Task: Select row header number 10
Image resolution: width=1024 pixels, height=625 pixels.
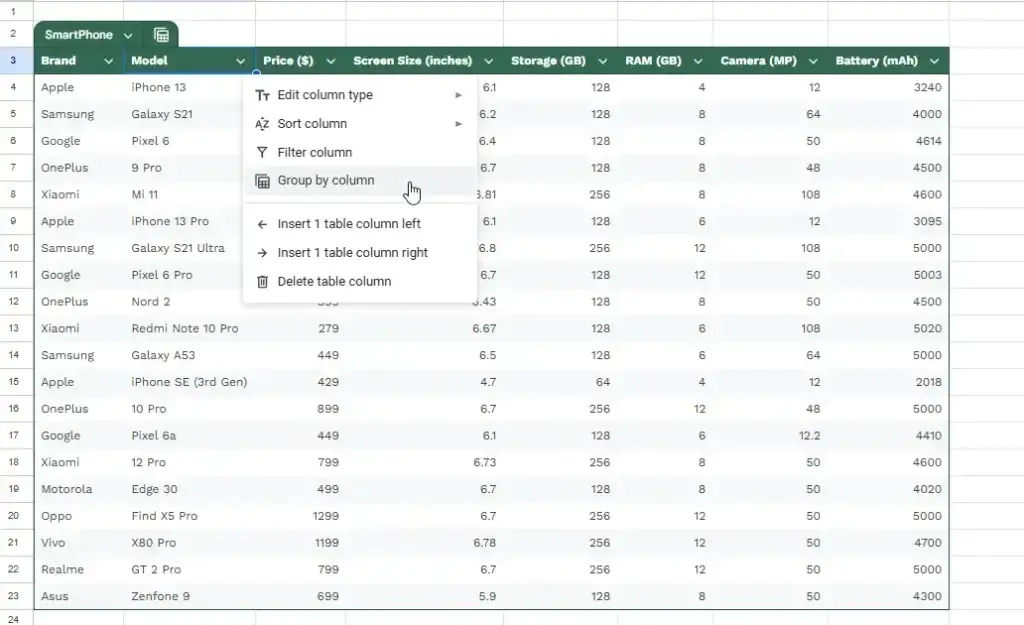Action: pyautogui.click(x=13, y=248)
